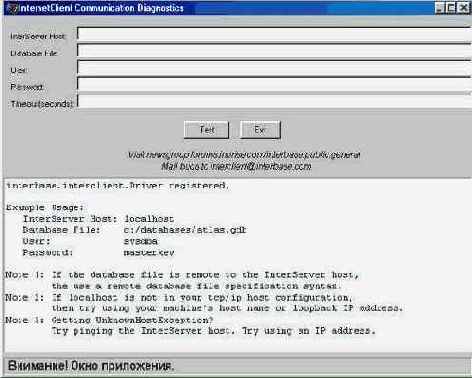Click the InterServer Host label
This screenshot has height=378, width=472.
coord(38,36)
